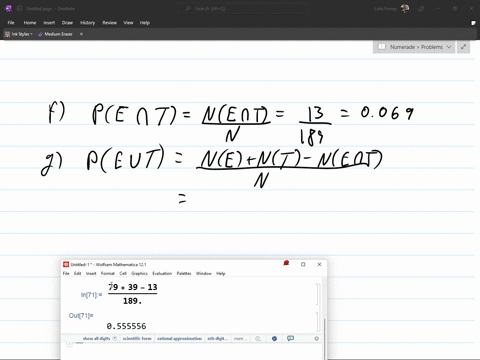Click 'nth digit...' suggestion
This screenshot has width=480, height=360.
(218, 338)
